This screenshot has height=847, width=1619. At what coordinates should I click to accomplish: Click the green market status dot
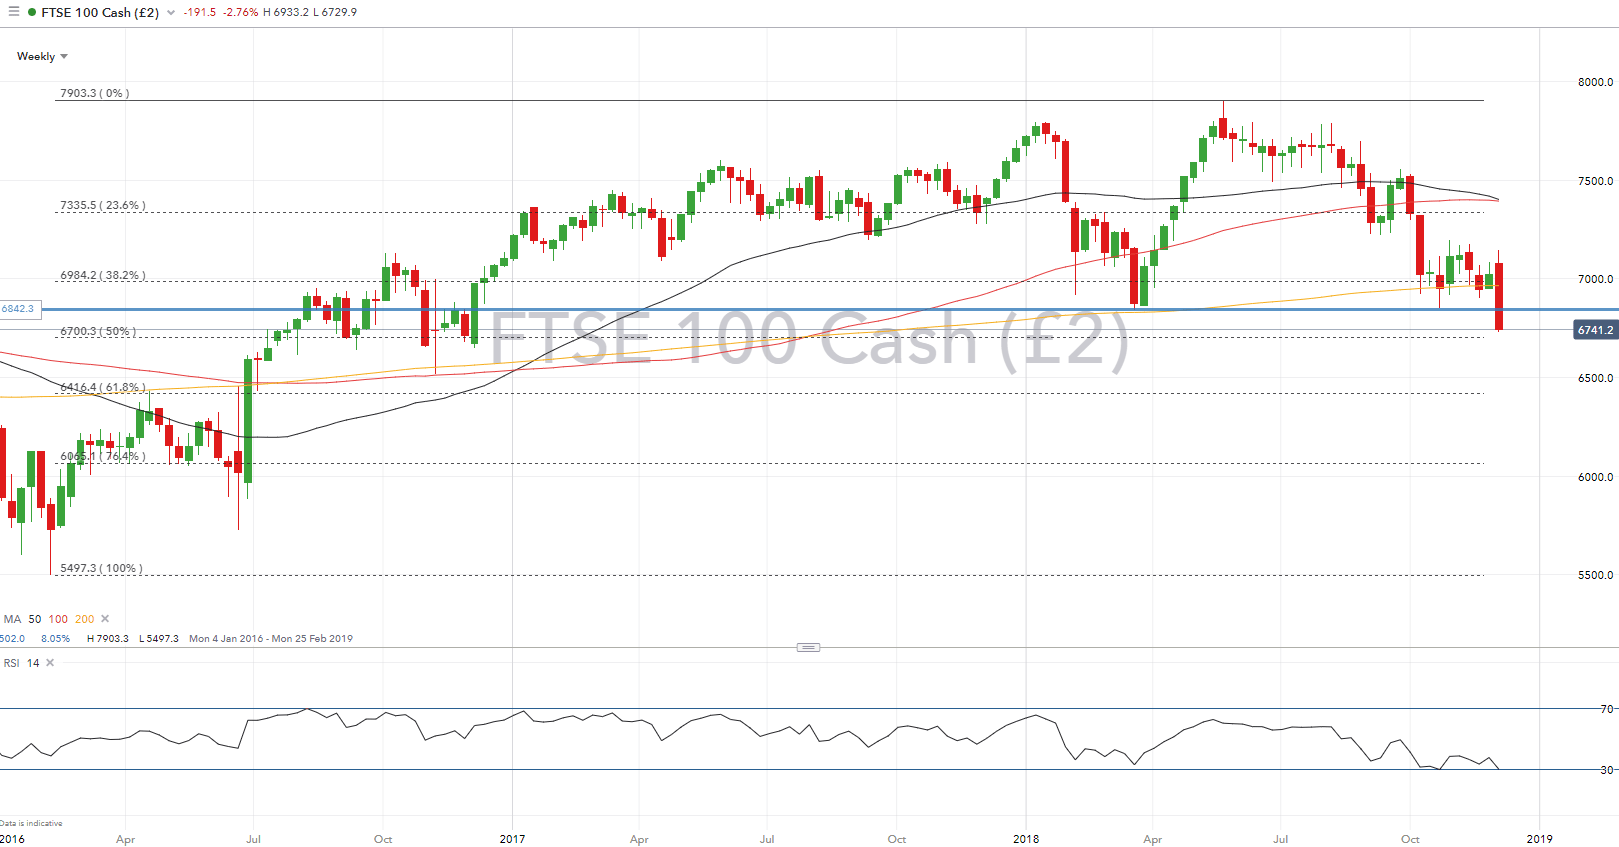[x=32, y=12]
